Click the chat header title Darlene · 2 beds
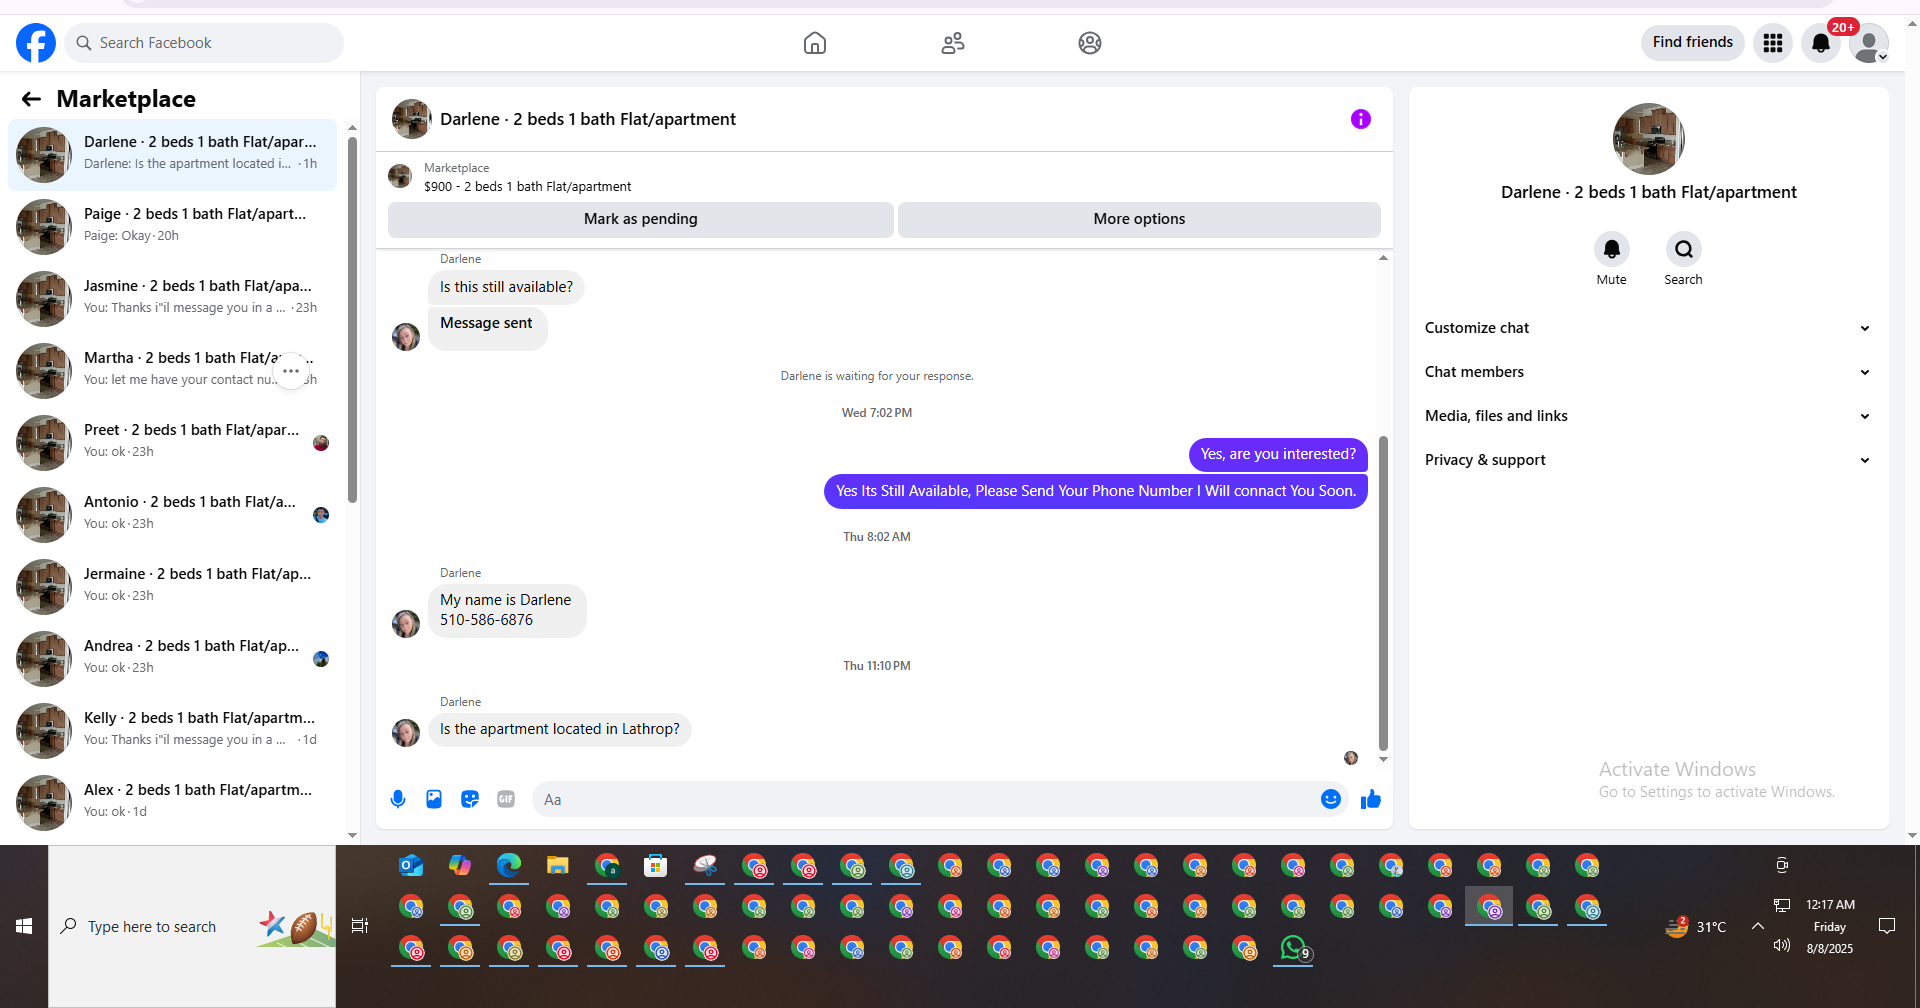Image resolution: width=1920 pixels, height=1008 pixels. [588, 119]
